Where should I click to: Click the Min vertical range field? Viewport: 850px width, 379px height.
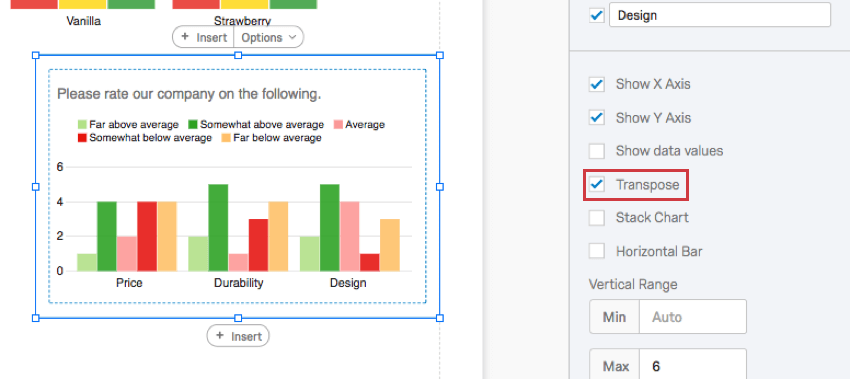point(692,317)
